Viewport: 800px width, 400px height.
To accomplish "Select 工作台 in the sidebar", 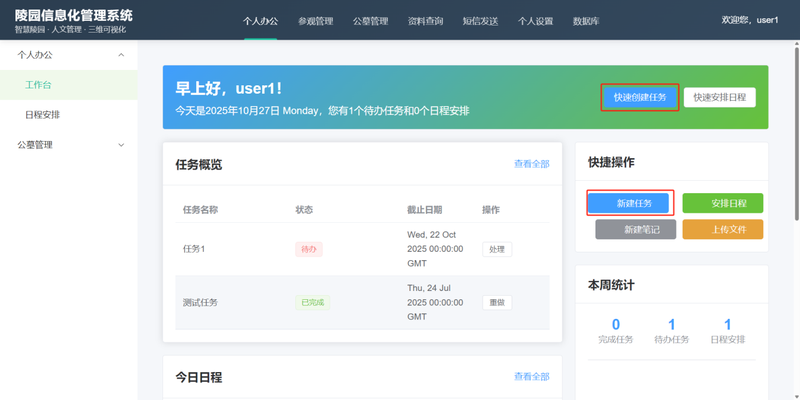I will coord(39,85).
